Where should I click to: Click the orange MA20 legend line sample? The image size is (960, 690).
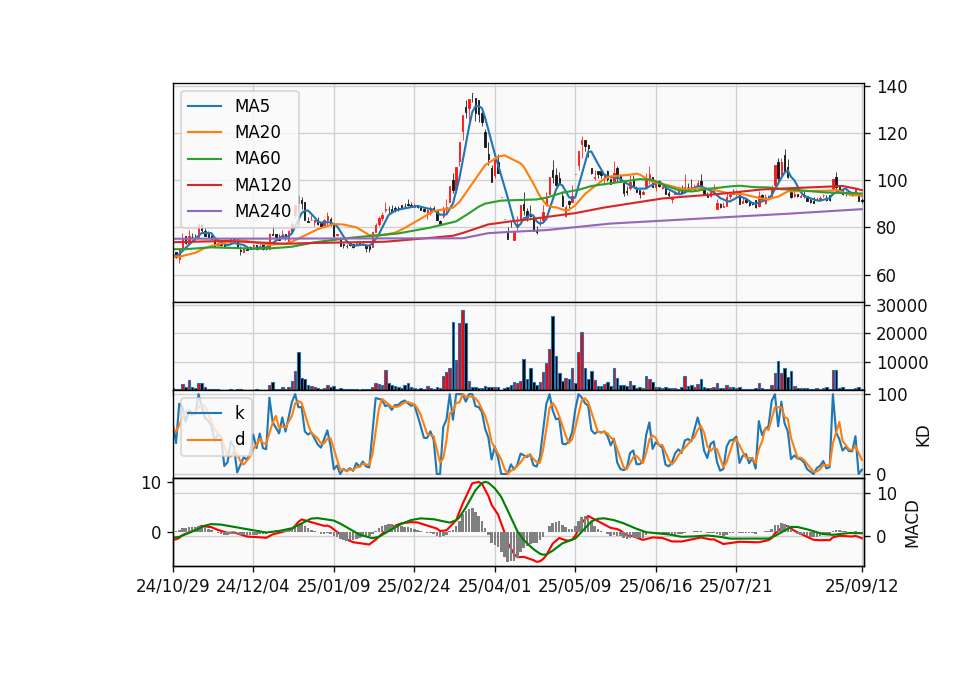click(x=204, y=132)
